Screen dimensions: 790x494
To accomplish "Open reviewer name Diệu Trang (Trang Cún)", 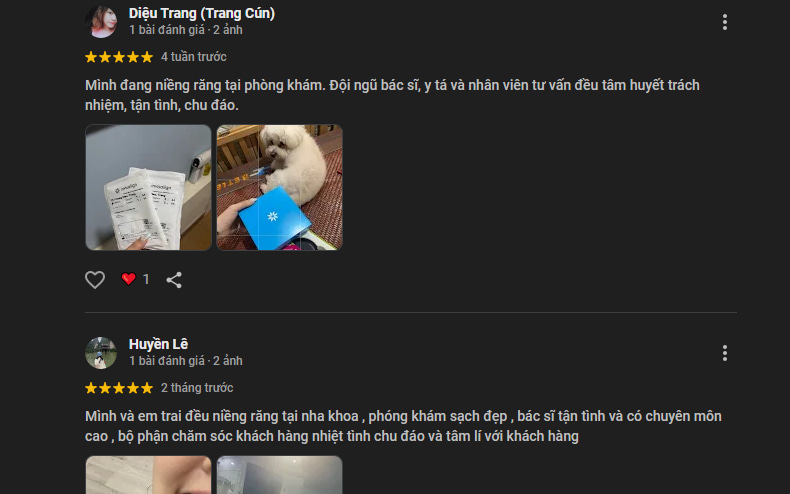I will [x=202, y=14].
